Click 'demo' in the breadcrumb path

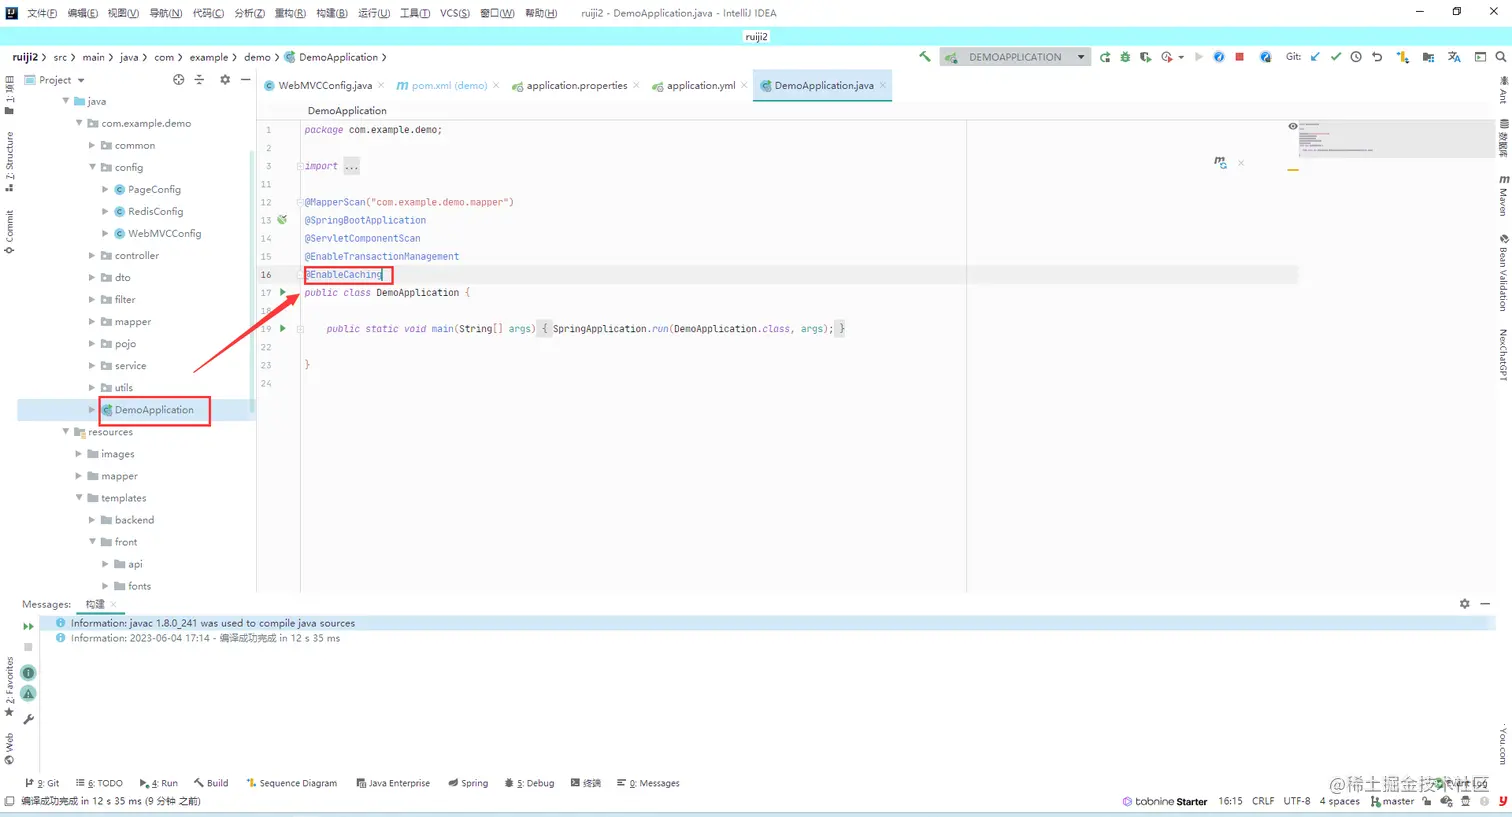[x=257, y=57]
